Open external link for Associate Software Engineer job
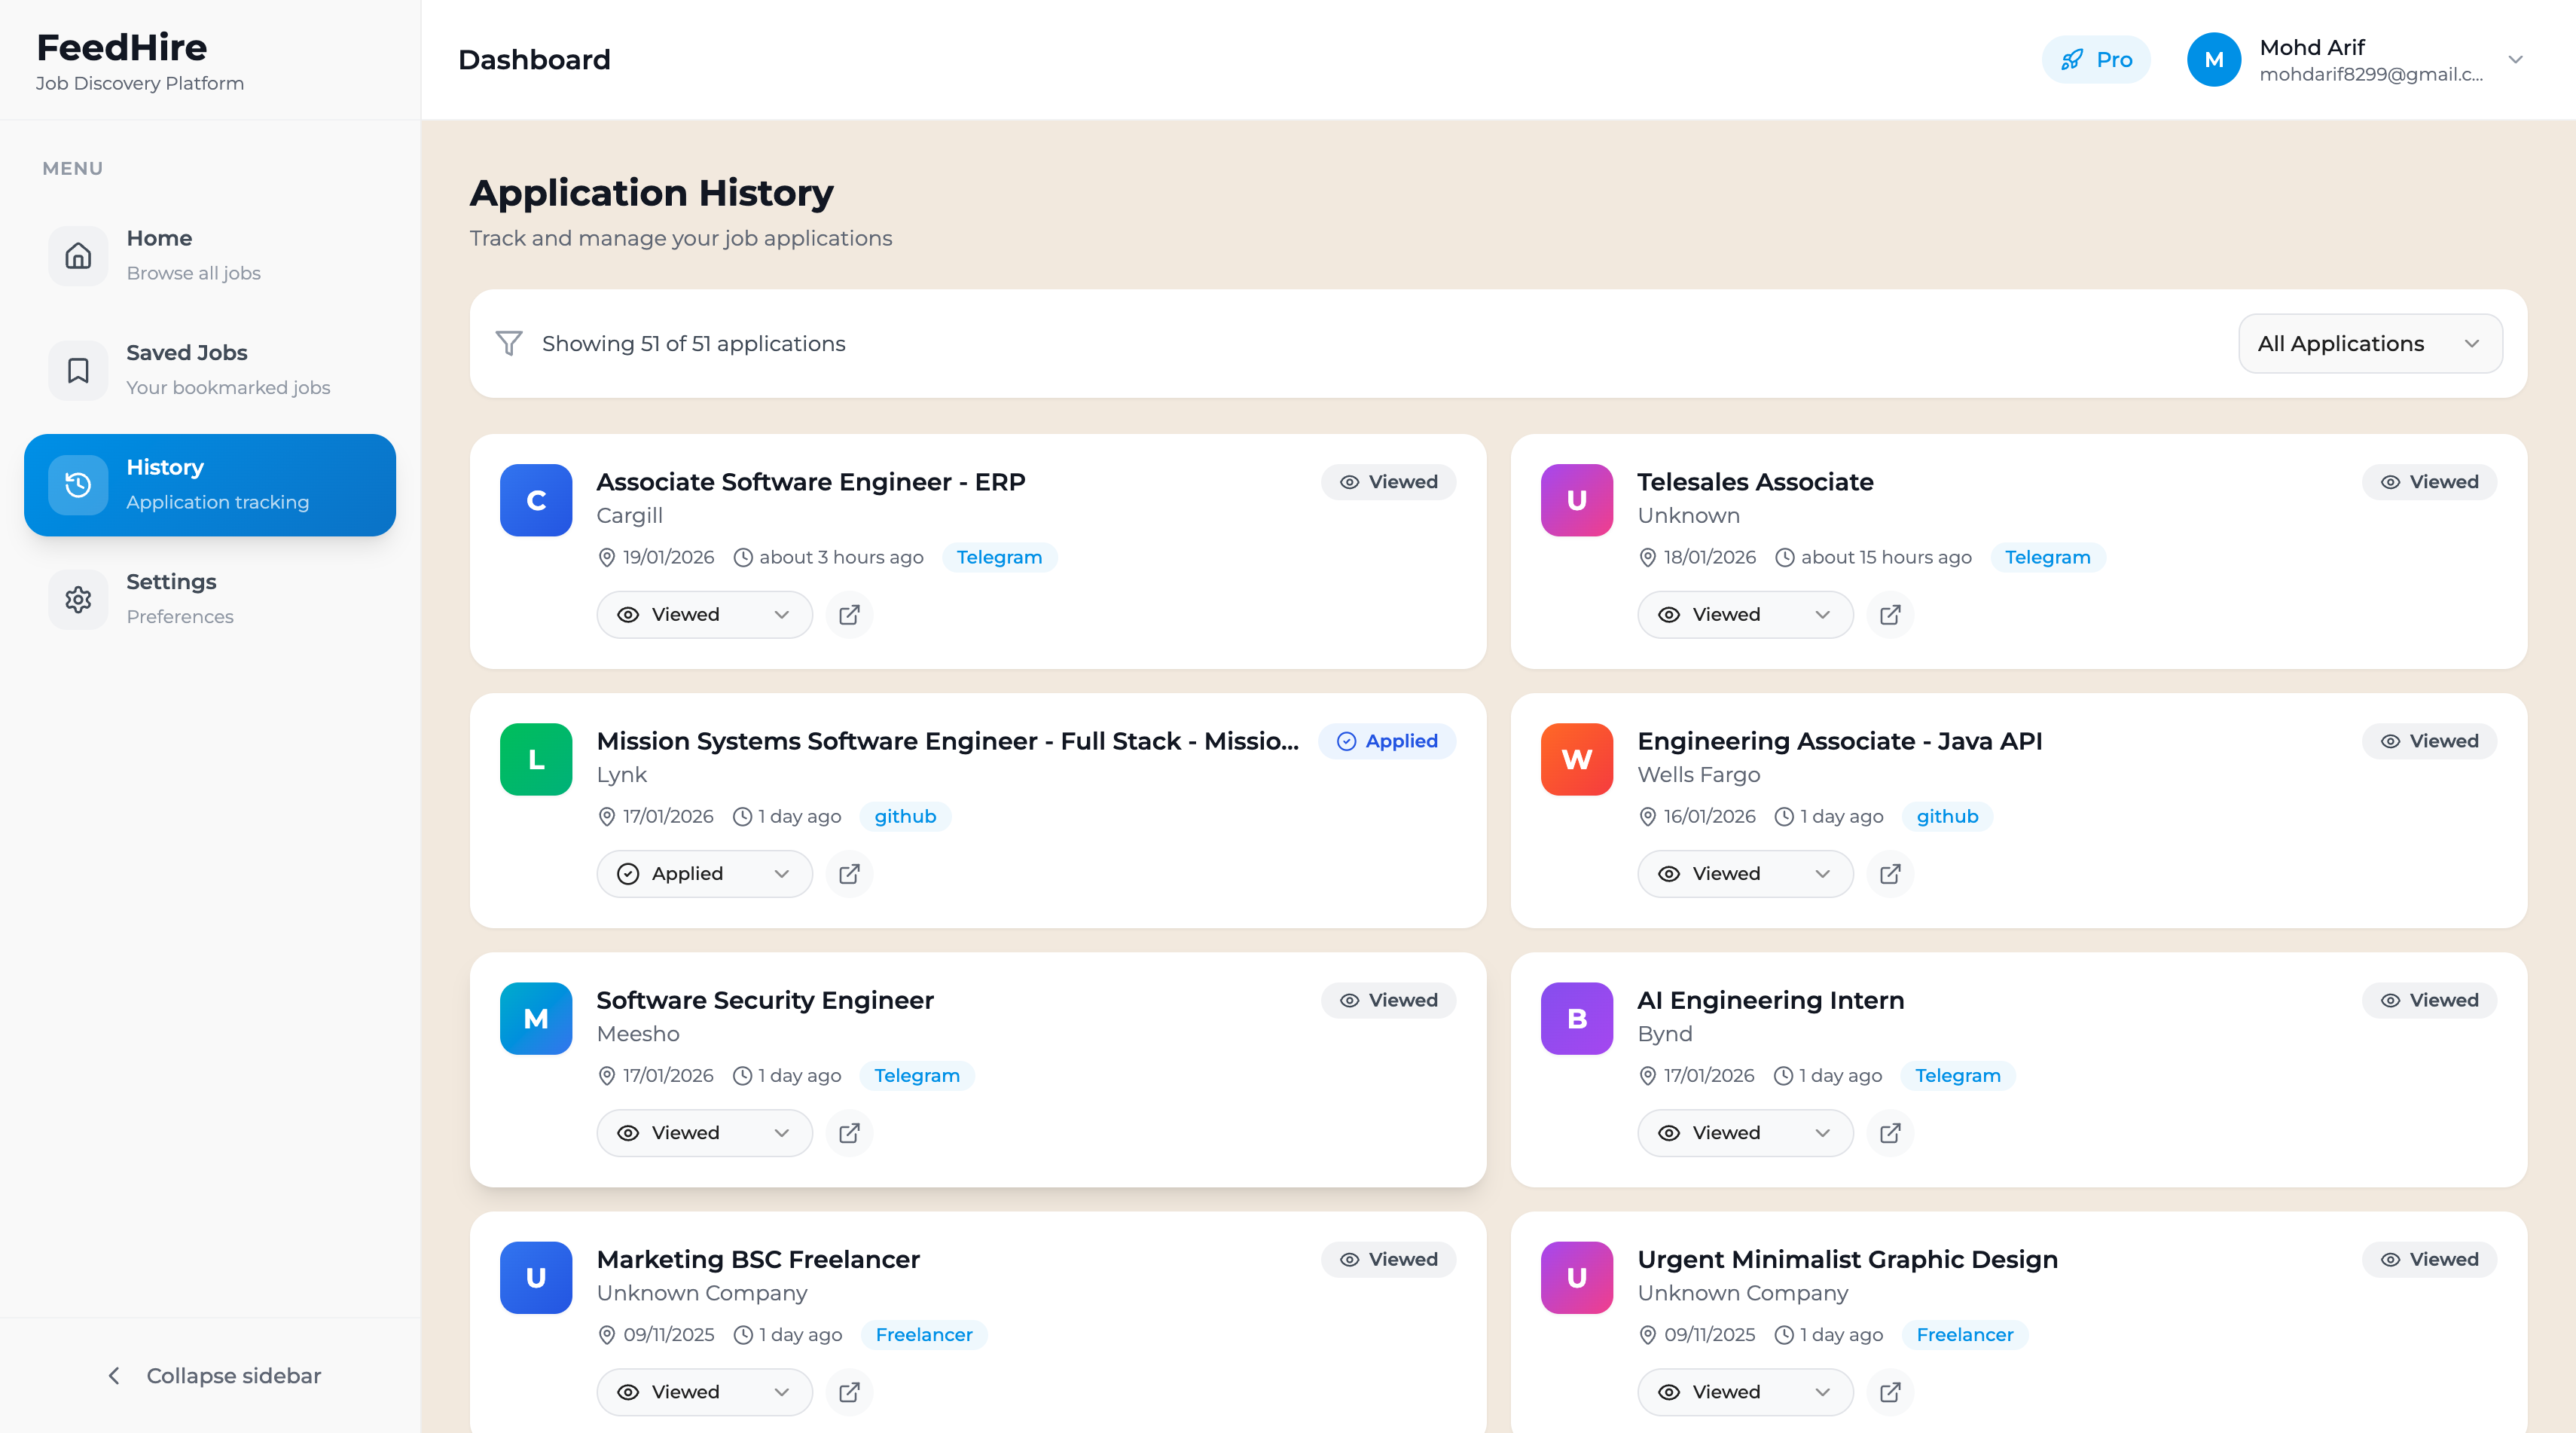The width and height of the screenshot is (2576, 1433). (x=849, y=614)
